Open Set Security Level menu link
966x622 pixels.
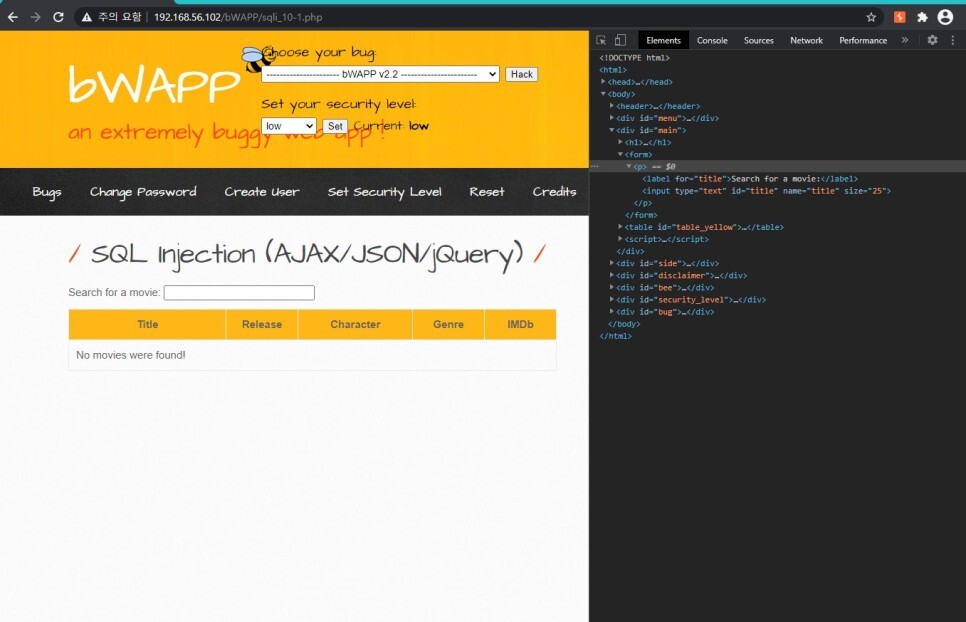[384, 192]
